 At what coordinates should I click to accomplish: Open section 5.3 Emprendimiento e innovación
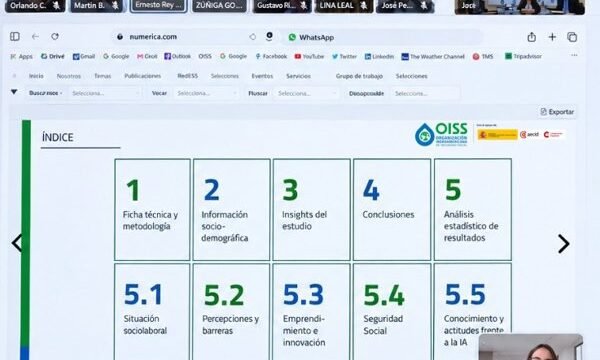pos(312,311)
